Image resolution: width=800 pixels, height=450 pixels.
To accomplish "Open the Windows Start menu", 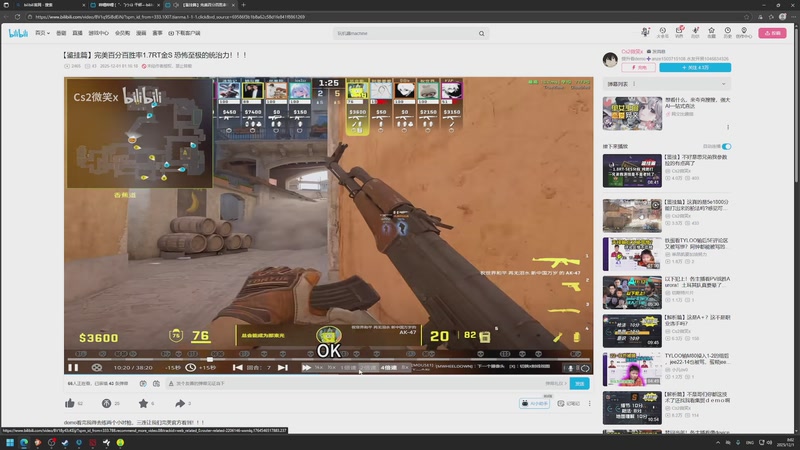I will point(9,442).
